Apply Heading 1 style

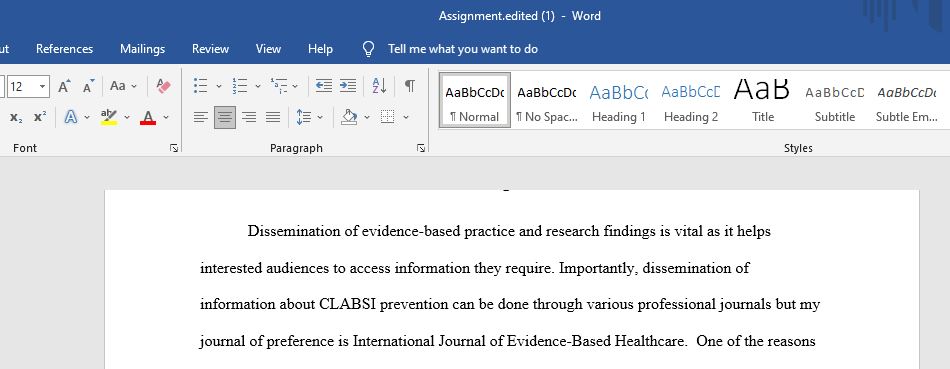619,101
